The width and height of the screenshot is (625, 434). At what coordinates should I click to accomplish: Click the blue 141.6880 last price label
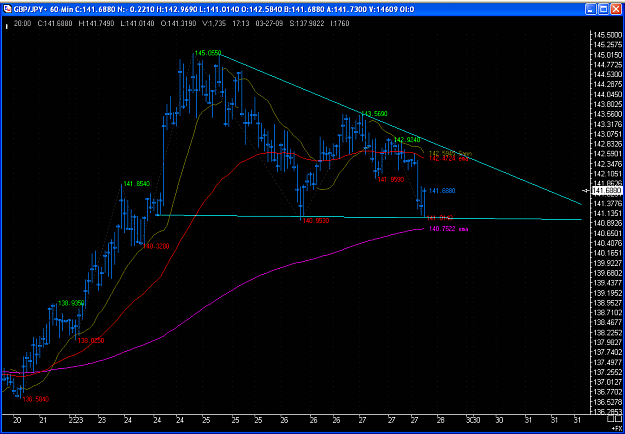click(442, 191)
